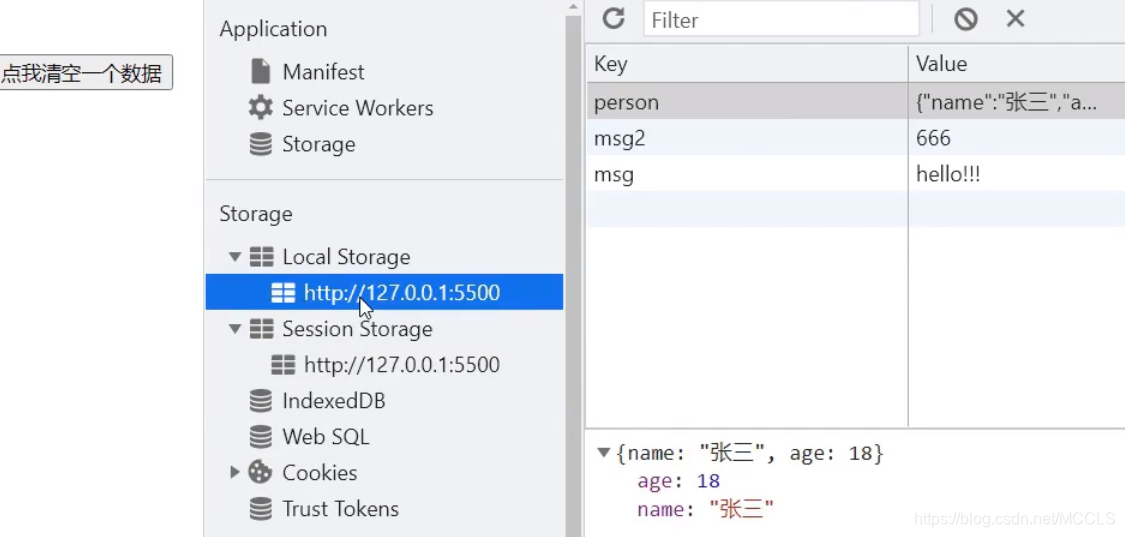Click the refresh storage icon
1125x537 pixels.
(613, 18)
